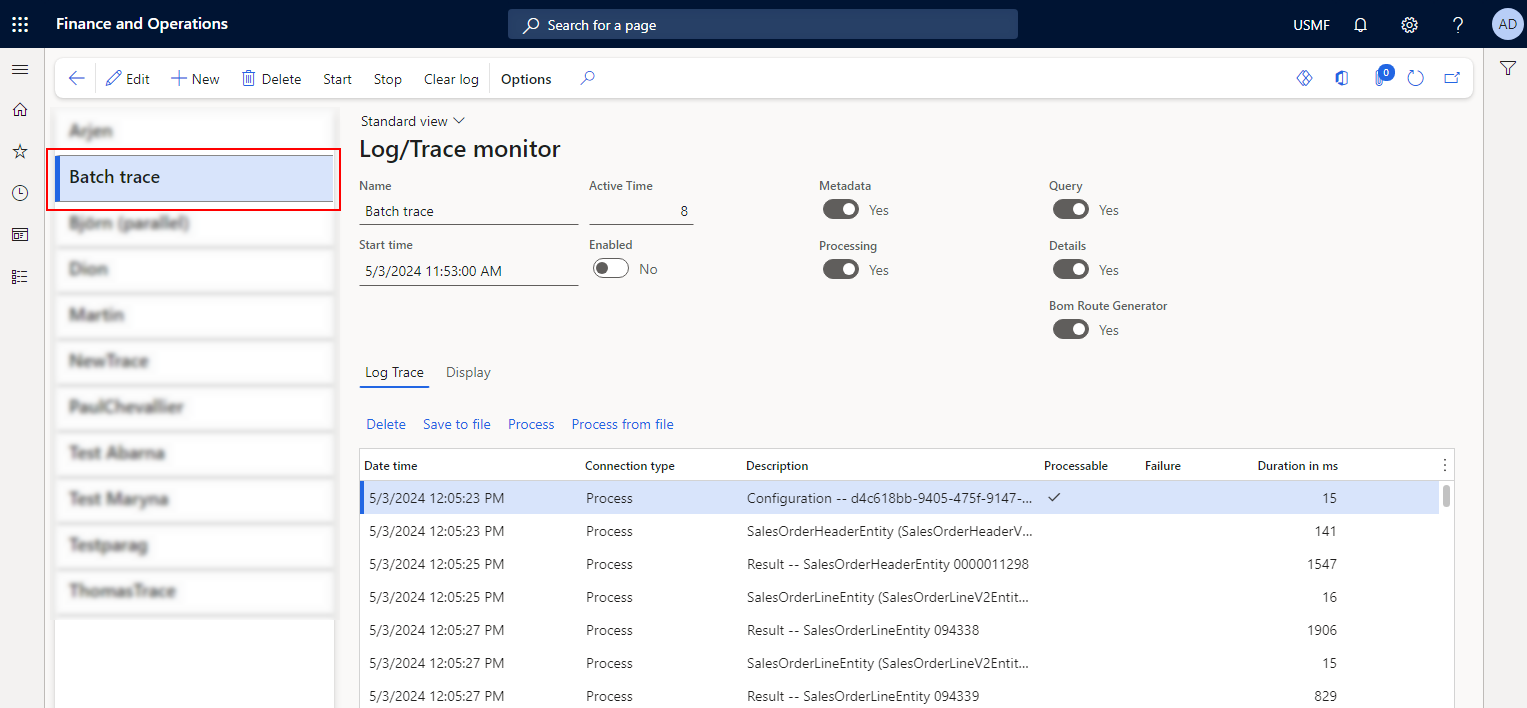
Task: Expand the Standard view dropdown
Action: pos(413,121)
